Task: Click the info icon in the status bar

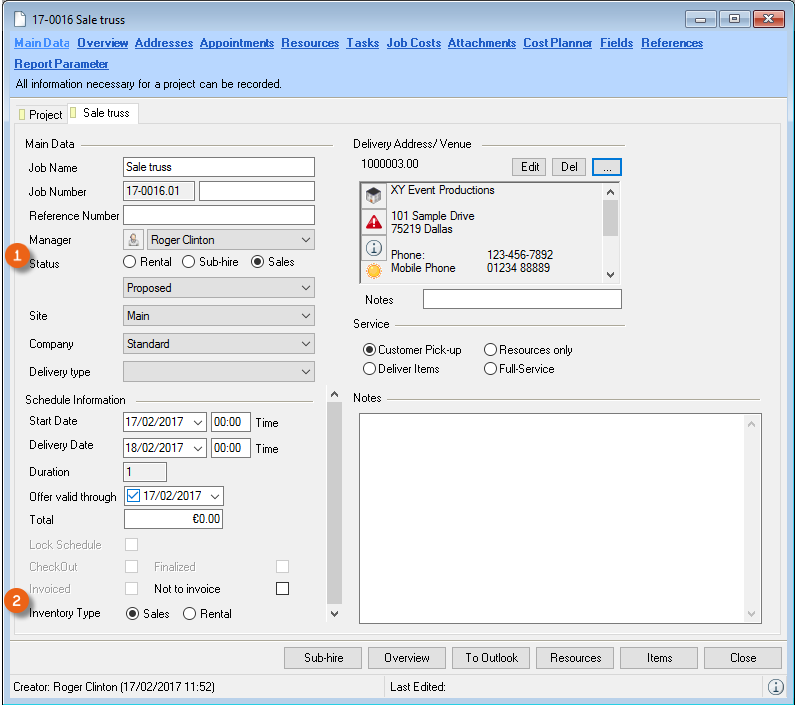Action: 775,687
